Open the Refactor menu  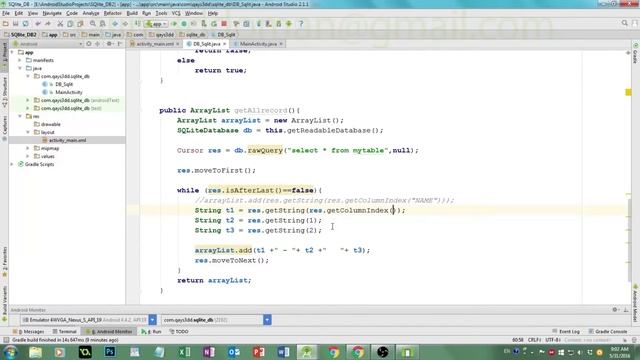click(x=112, y=13)
